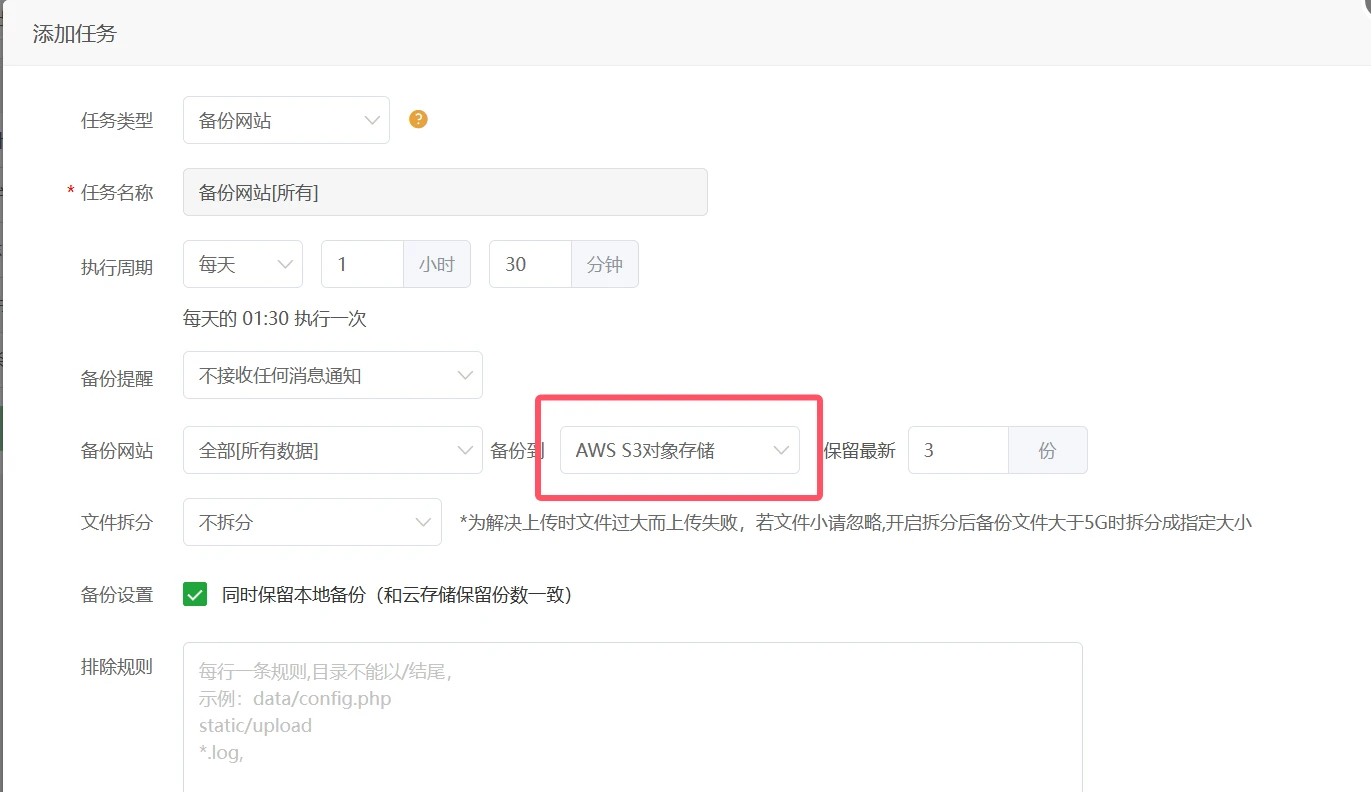
Task: Open the 不拆分 file split dropdown
Action: 312,522
